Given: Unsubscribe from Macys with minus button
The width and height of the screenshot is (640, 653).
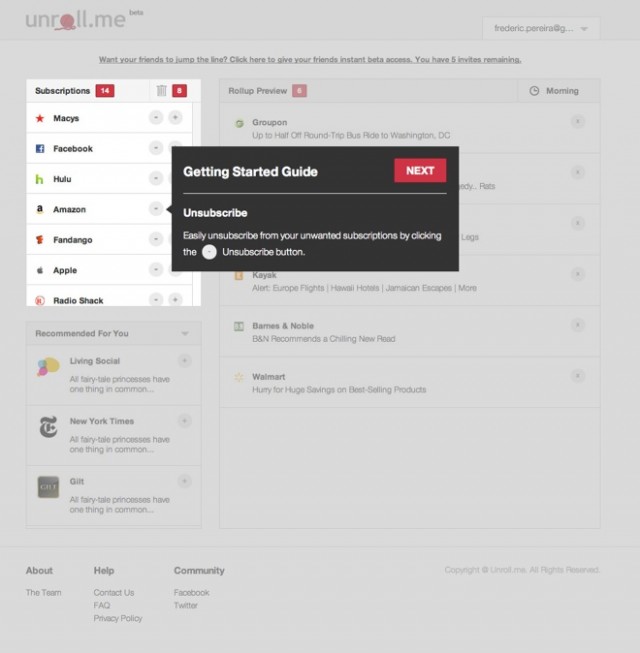Looking at the screenshot, I should (156, 117).
